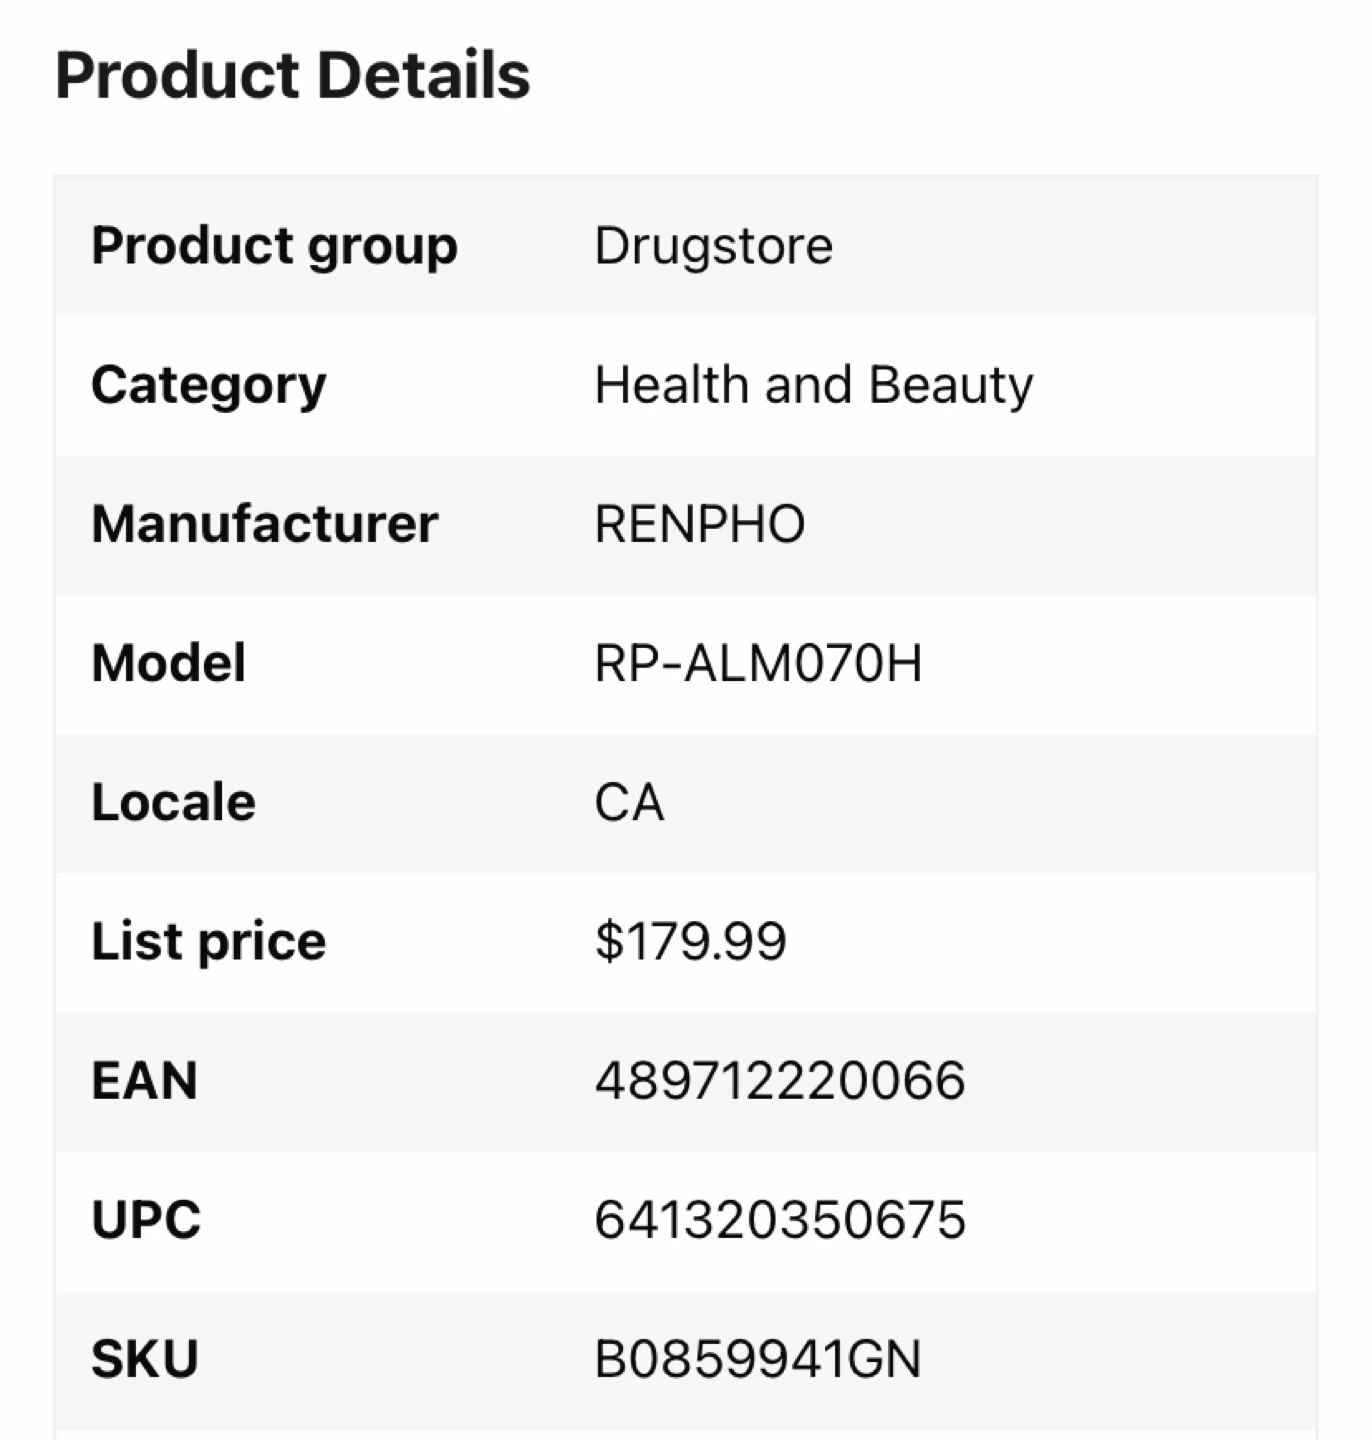Click the SKU row label
This screenshot has height=1440, width=1372.
coord(144,1359)
